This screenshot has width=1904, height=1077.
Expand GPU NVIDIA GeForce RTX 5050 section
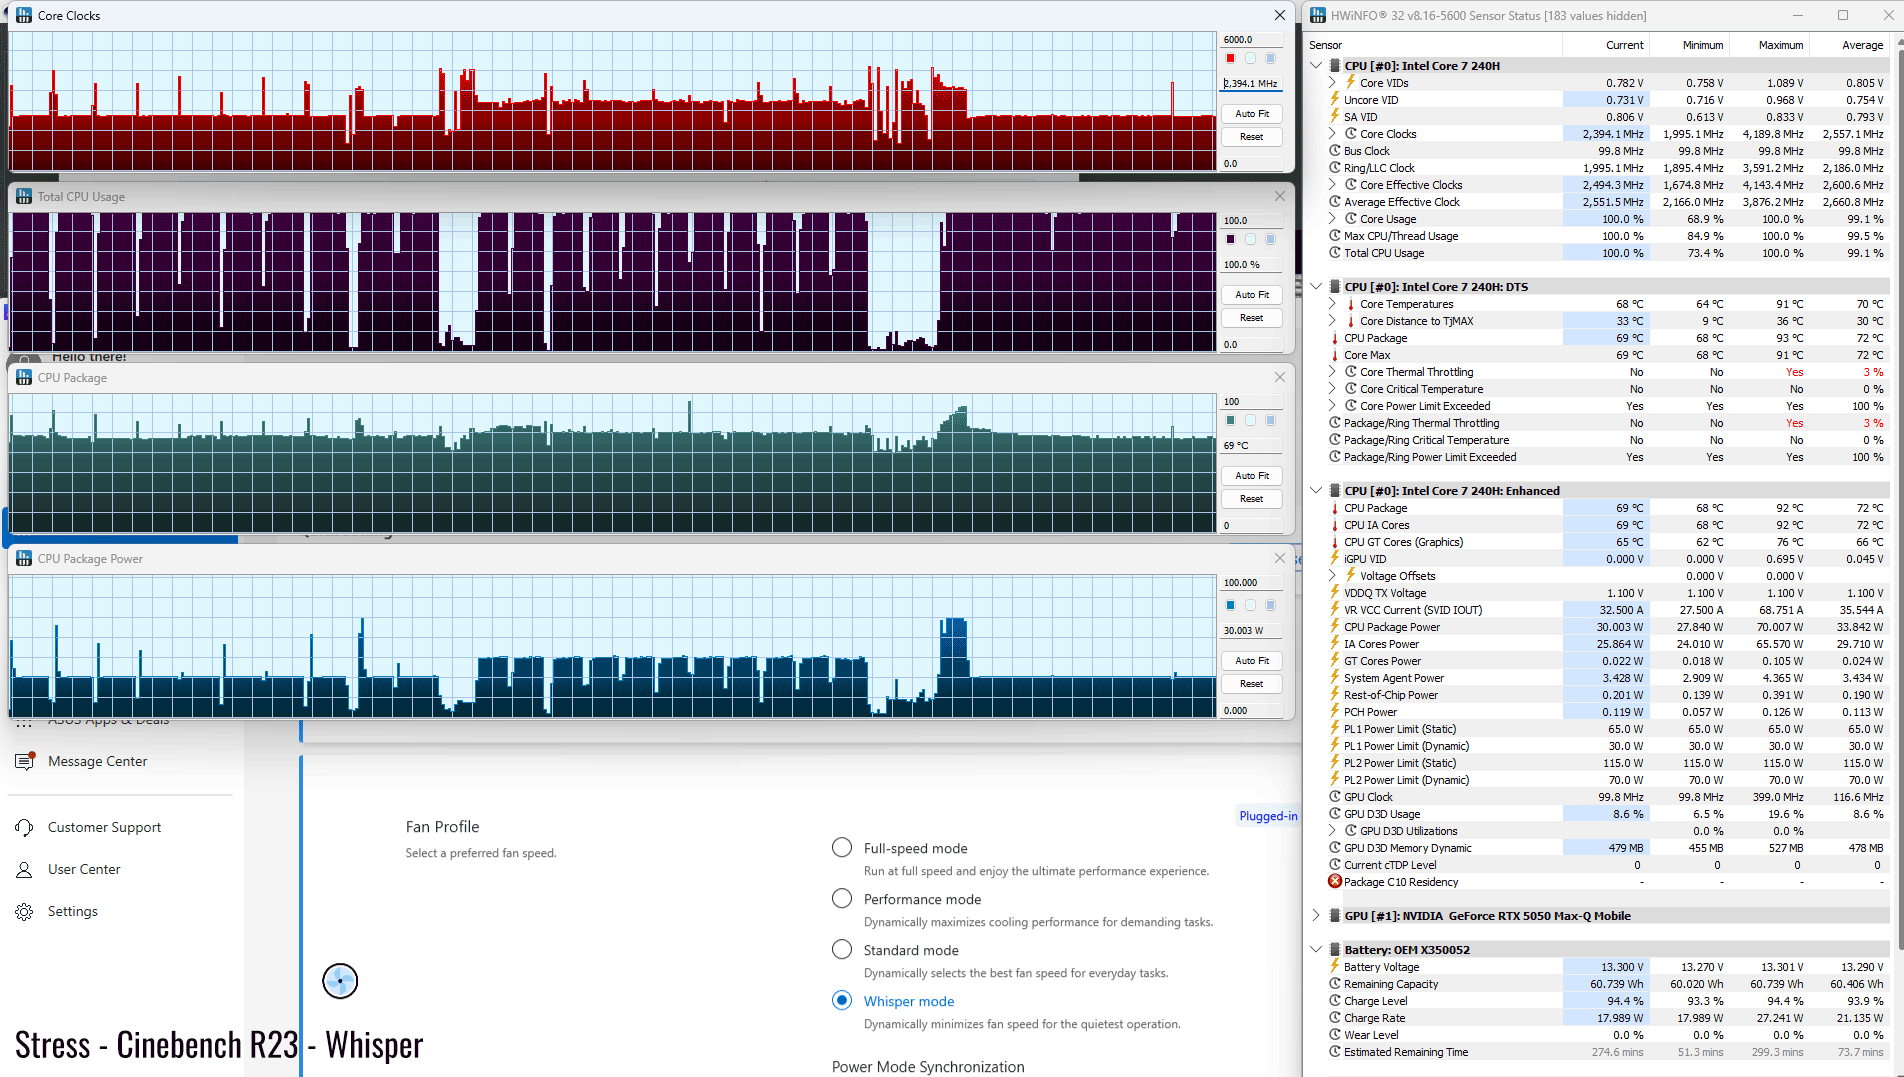click(x=1316, y=916)
